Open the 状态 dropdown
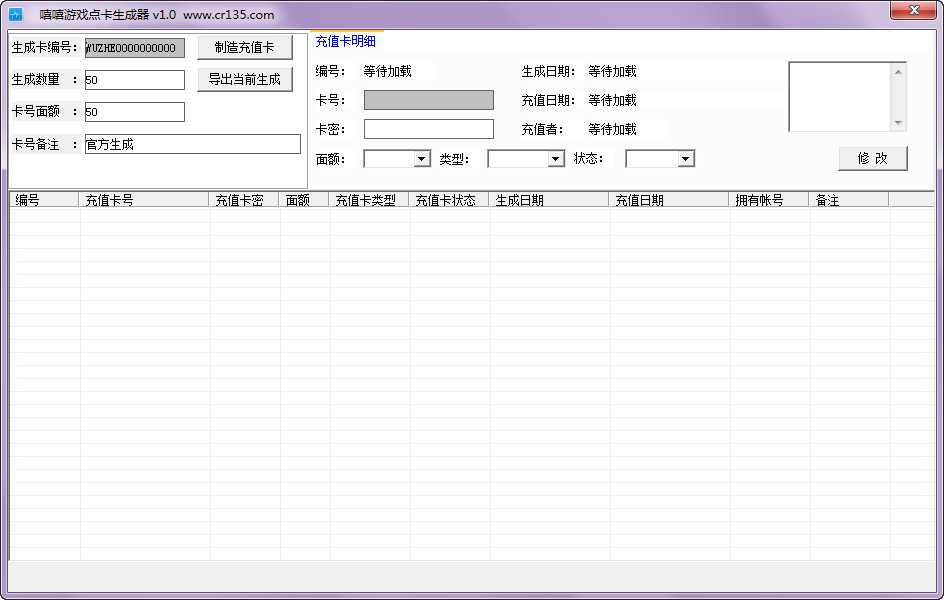Viewport: 944px width, 600px height. [685, 159]
